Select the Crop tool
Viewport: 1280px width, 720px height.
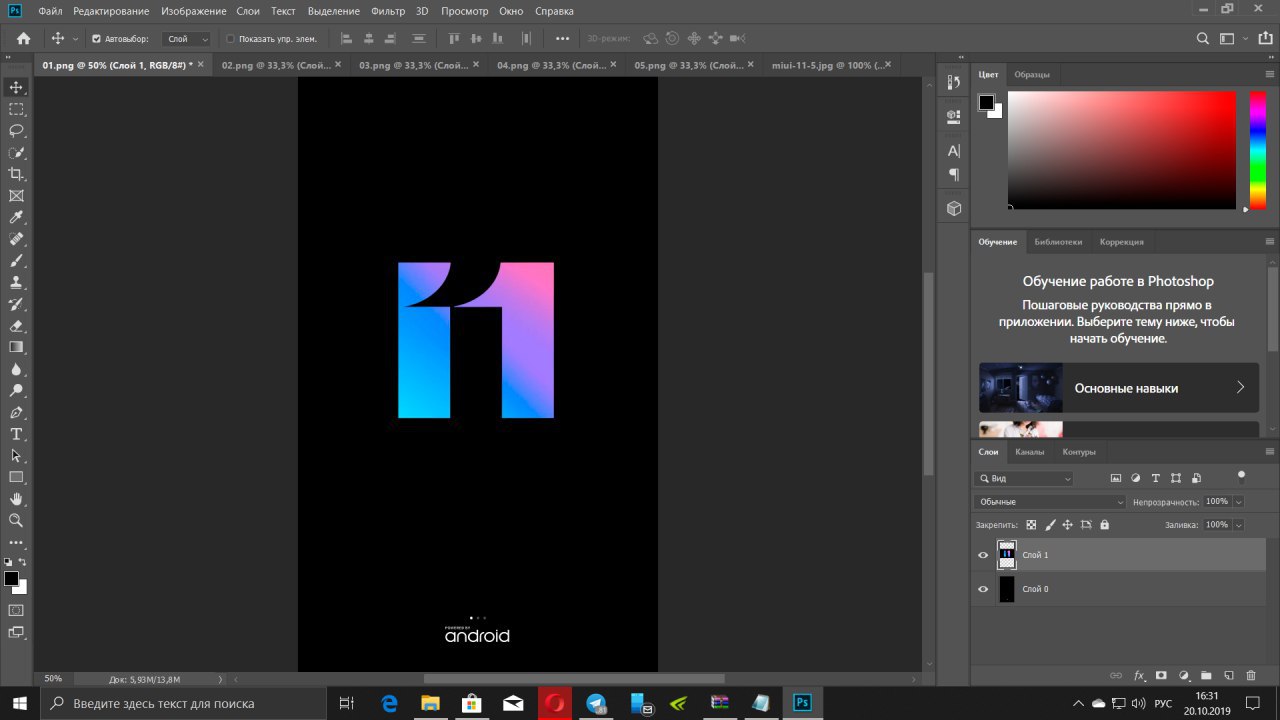[x=16, y=174]
